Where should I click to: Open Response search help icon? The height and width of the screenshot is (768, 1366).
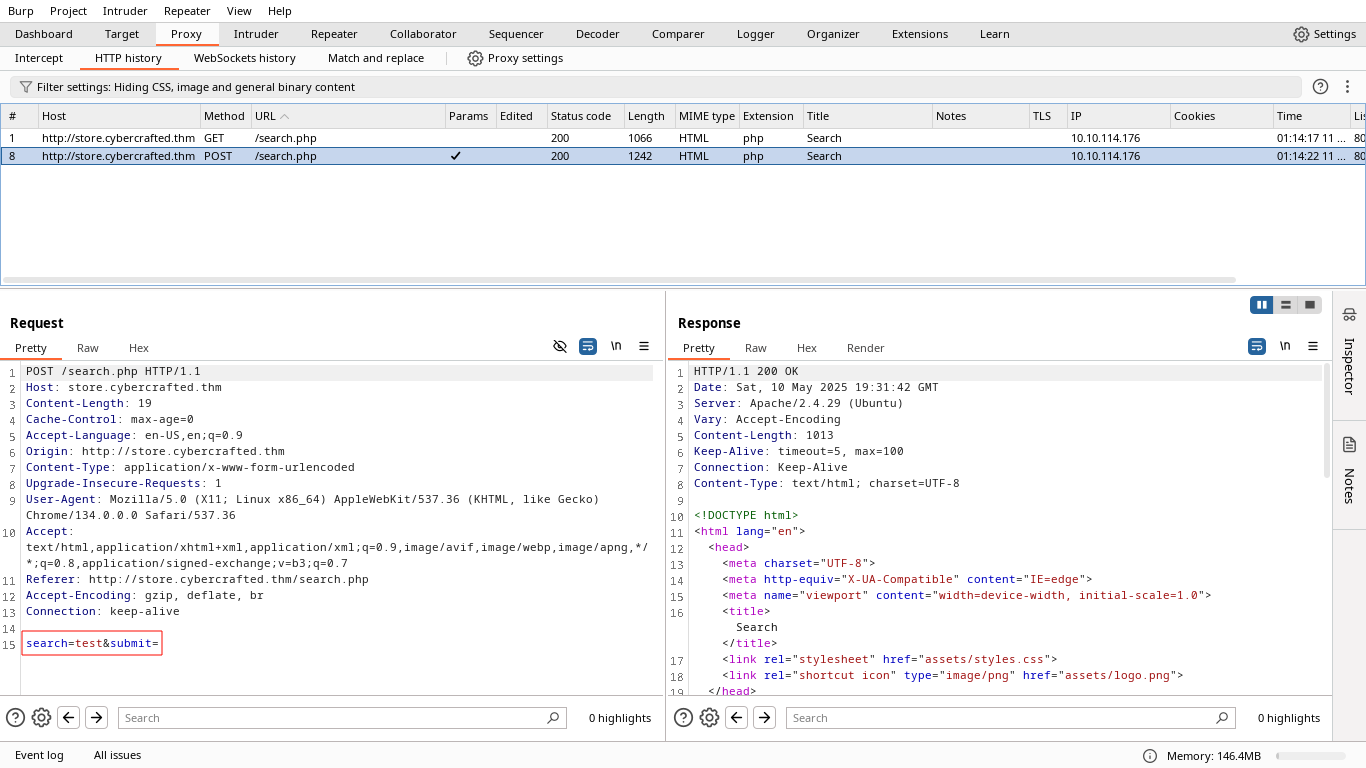pos(683,717)
